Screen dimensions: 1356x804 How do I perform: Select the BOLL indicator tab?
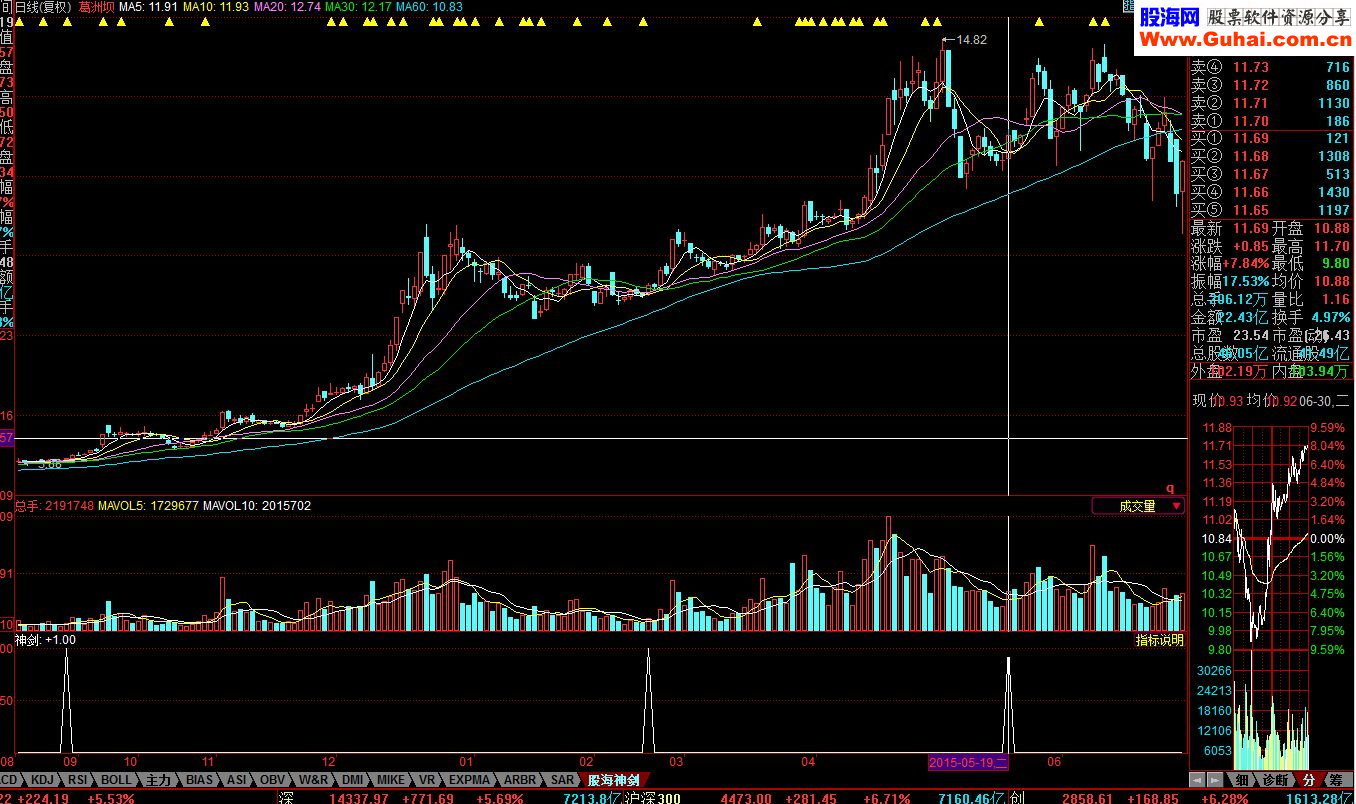(116, 779)
